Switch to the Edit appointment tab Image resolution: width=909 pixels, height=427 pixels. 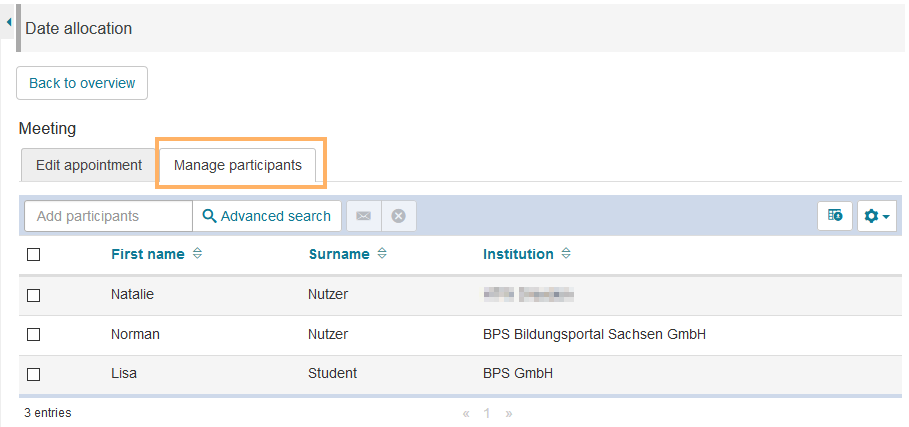tap(89, 165)
